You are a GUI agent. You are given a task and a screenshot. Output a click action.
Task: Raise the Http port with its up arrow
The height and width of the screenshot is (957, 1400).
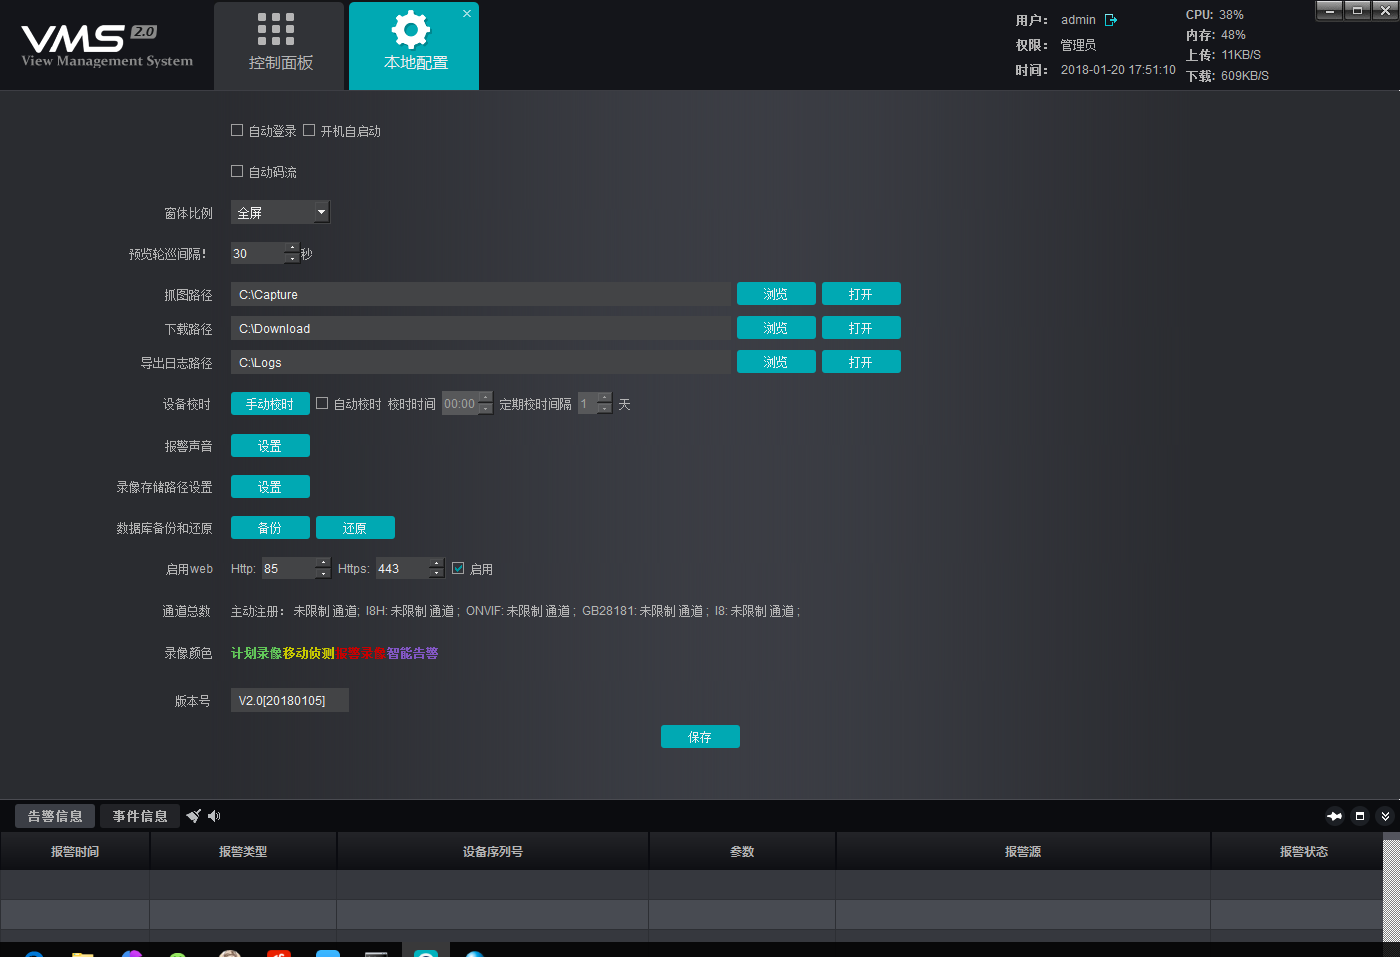[x=323, y=563]
